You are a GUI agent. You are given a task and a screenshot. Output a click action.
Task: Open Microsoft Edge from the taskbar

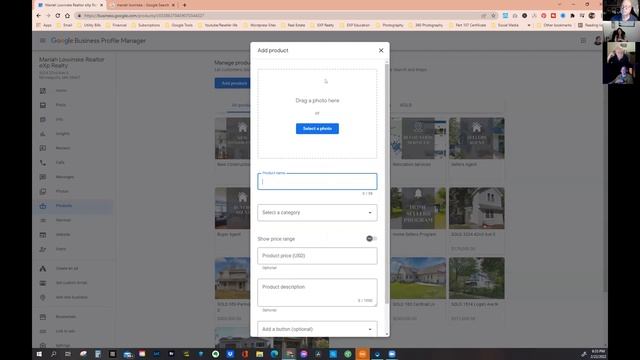pos(274,354)
